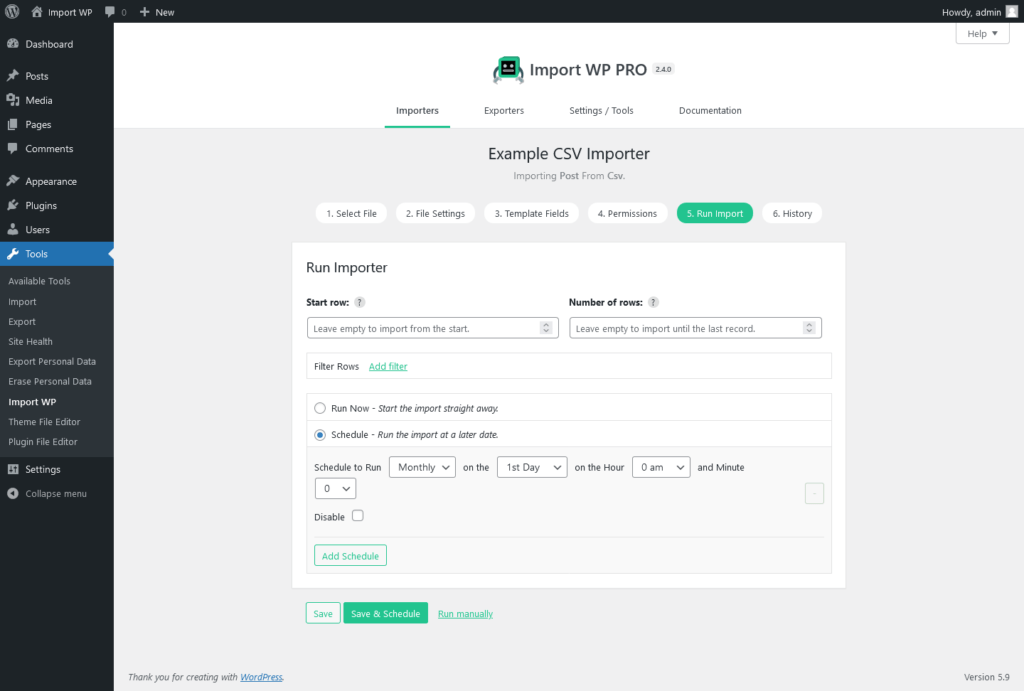Click the plus New icon in admin bar

click(145, 12)
